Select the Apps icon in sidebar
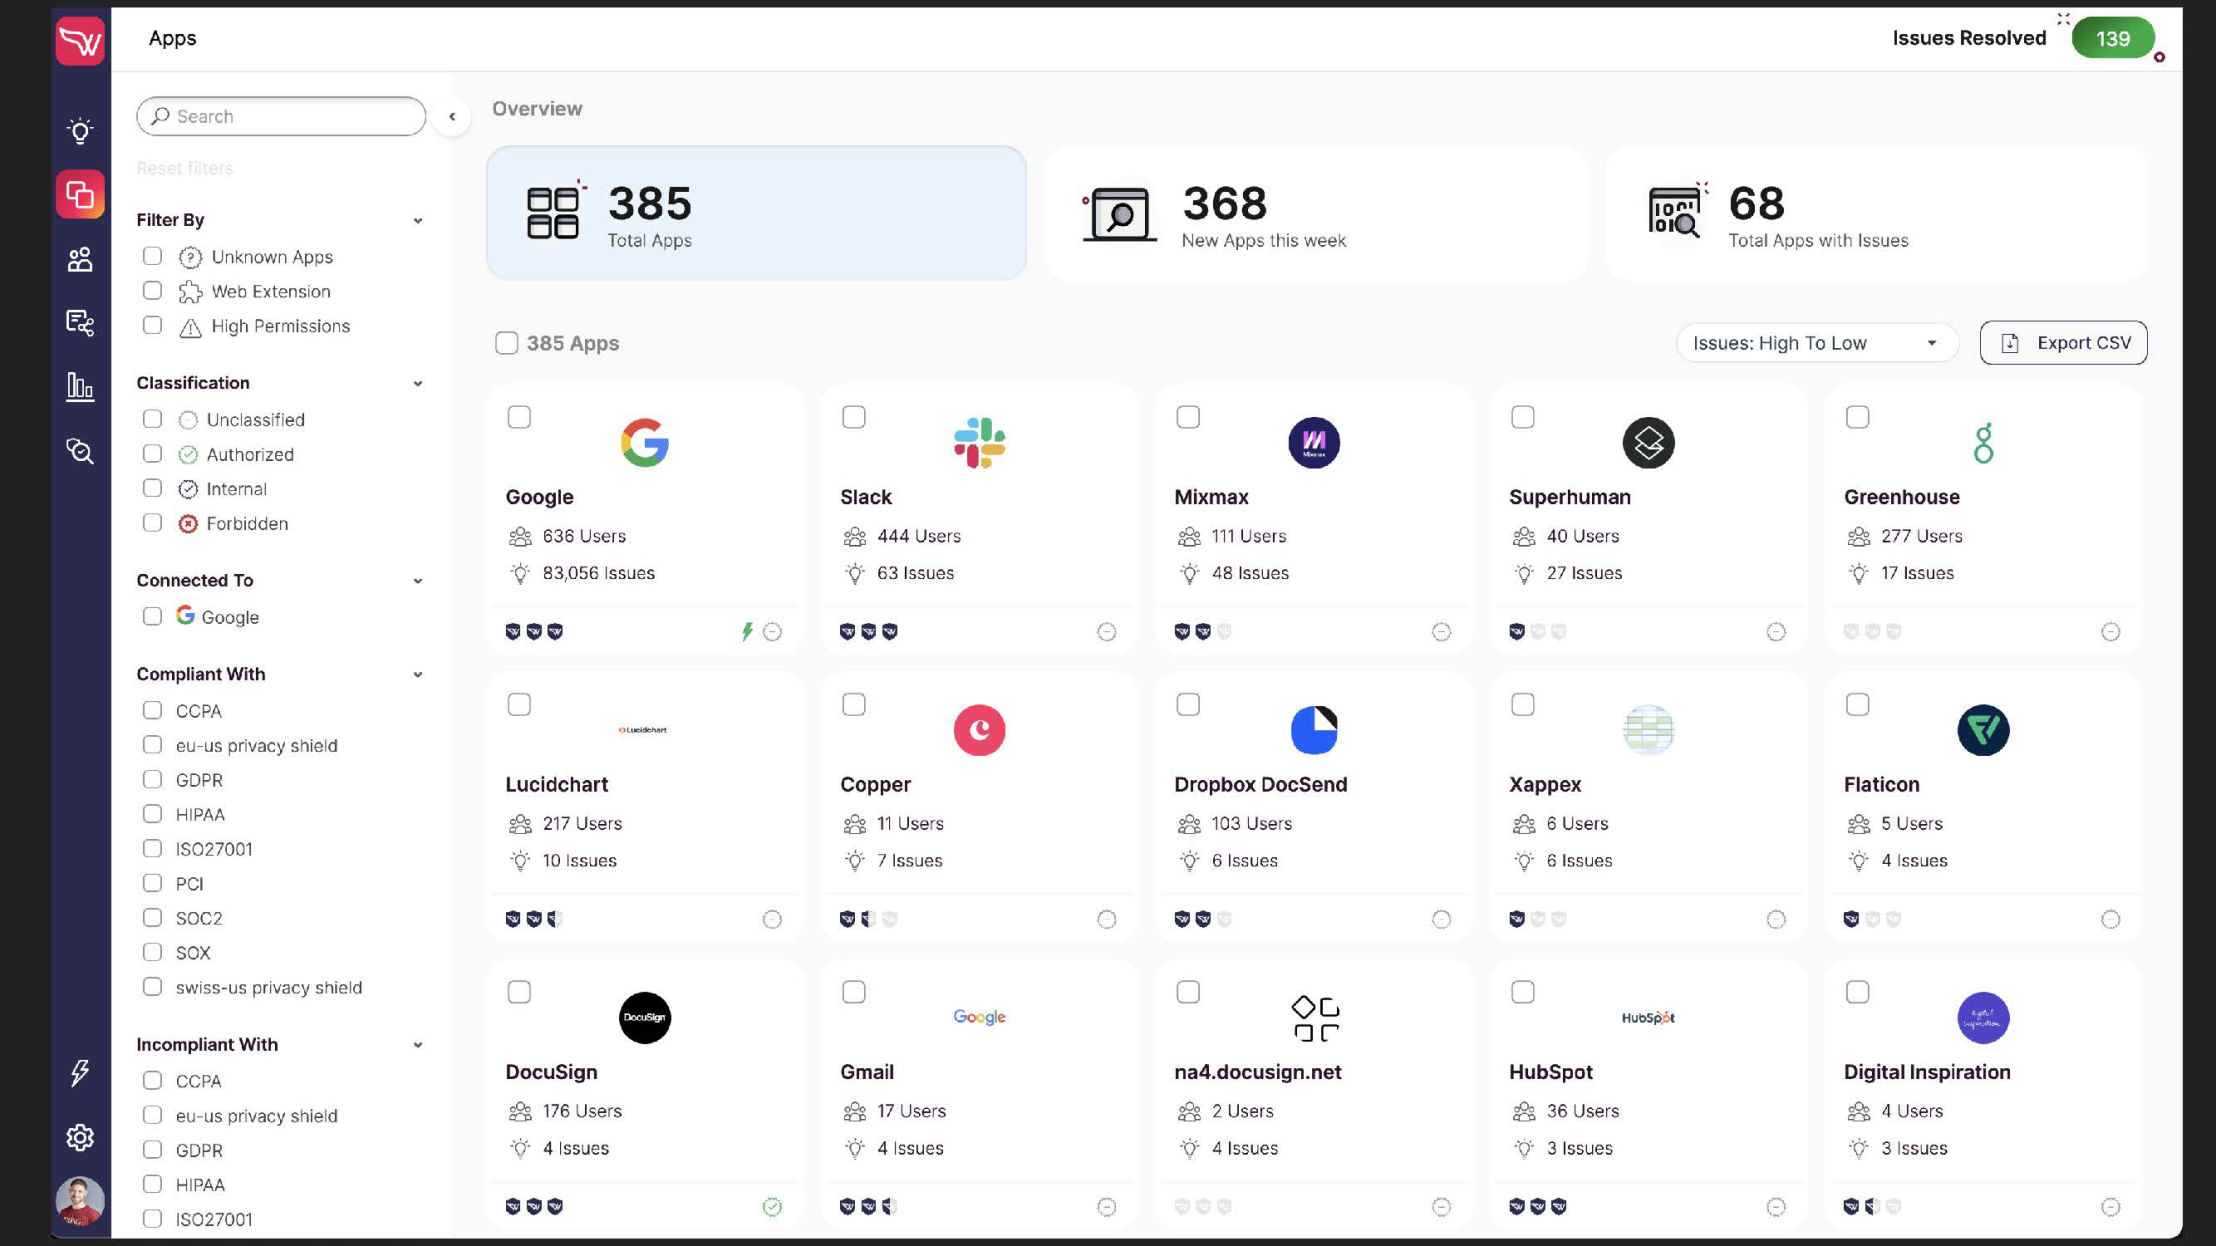The height and width of the screenshot is (1246, 2216). (x=80, y=194)
